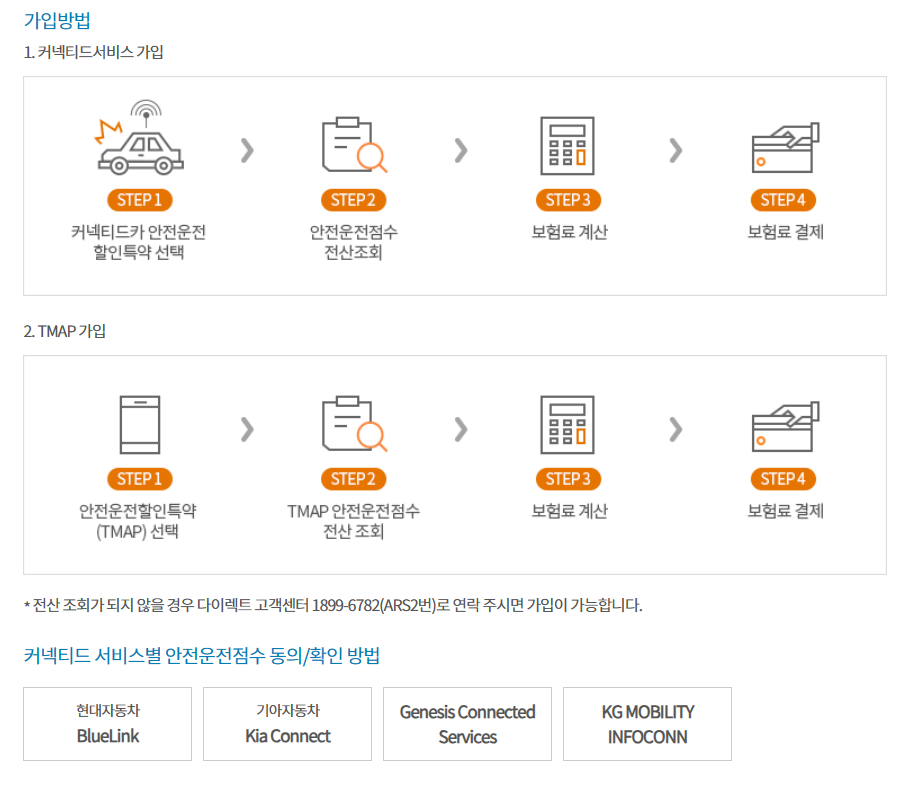Click chevron arrow after connected car step 1
The height and width of the screenshot is (785, 914).
pyautogui.click(x=247, y=150)
